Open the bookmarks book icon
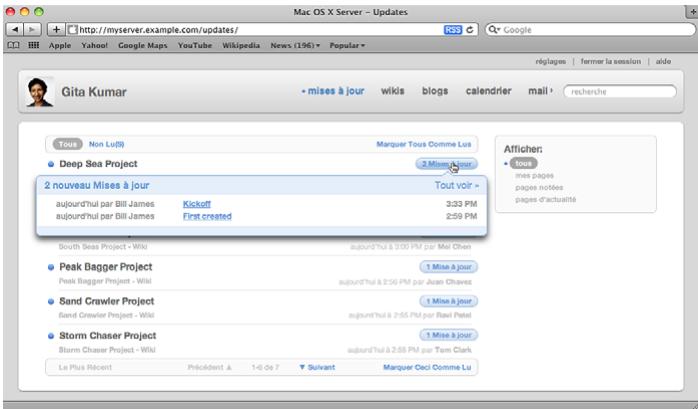Screen dimensions: 698x409 14,45
